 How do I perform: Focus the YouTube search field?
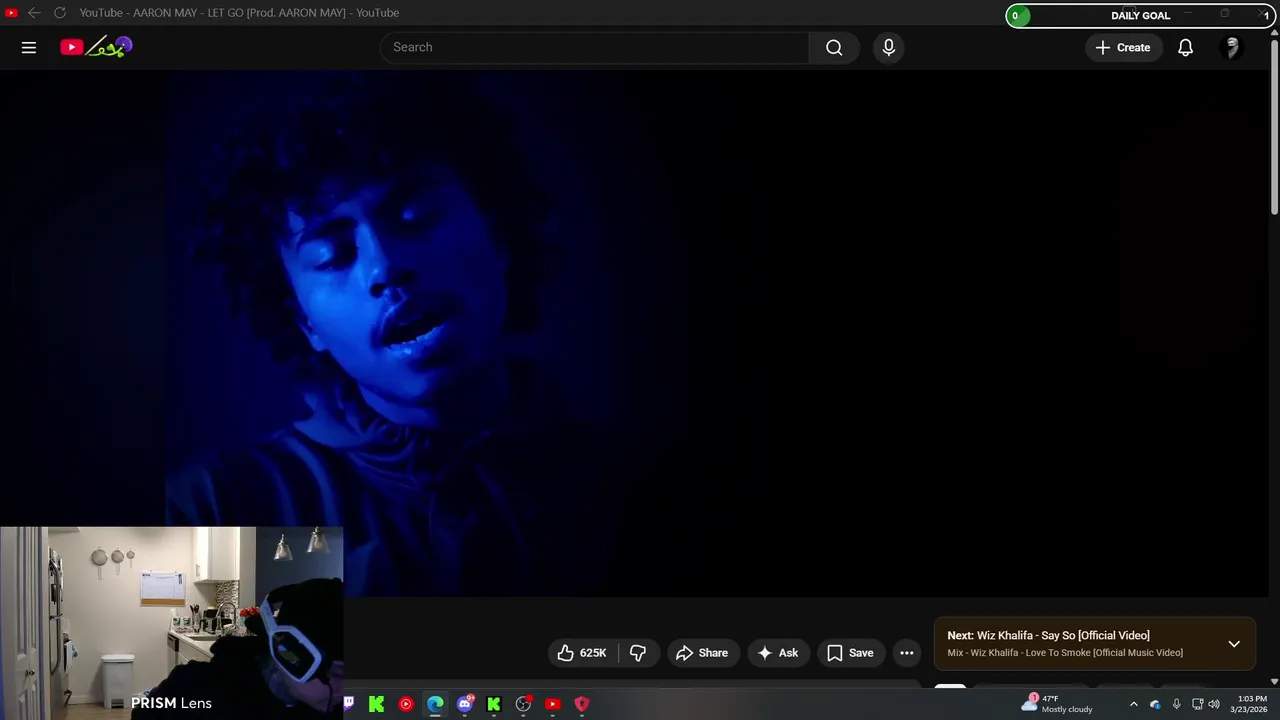pos(595,47)
